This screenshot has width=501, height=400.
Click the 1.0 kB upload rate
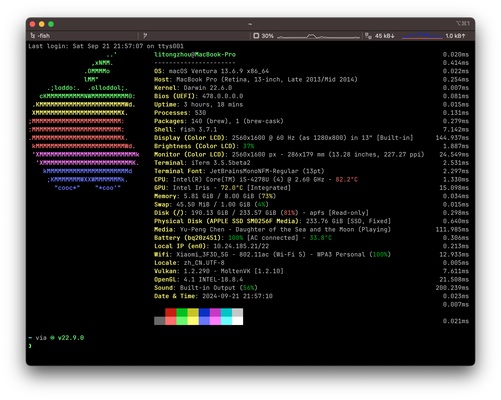point(455,36)
